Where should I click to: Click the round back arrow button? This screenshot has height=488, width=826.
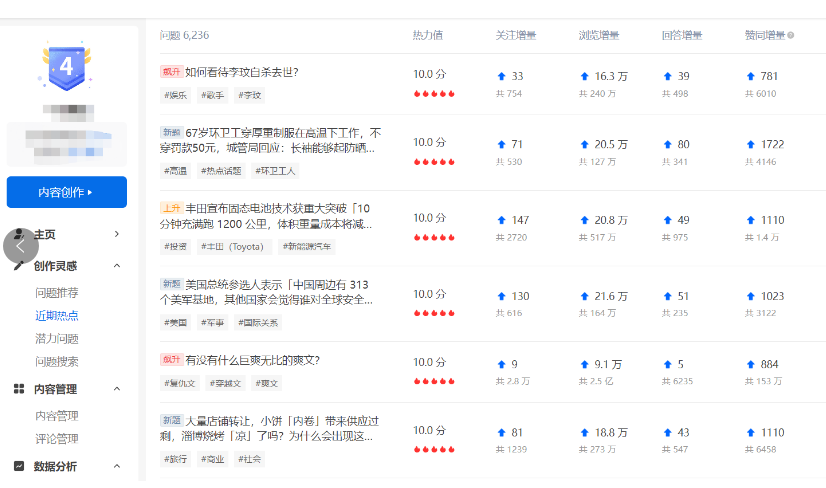pyautogui.click(x=21, y=246)
